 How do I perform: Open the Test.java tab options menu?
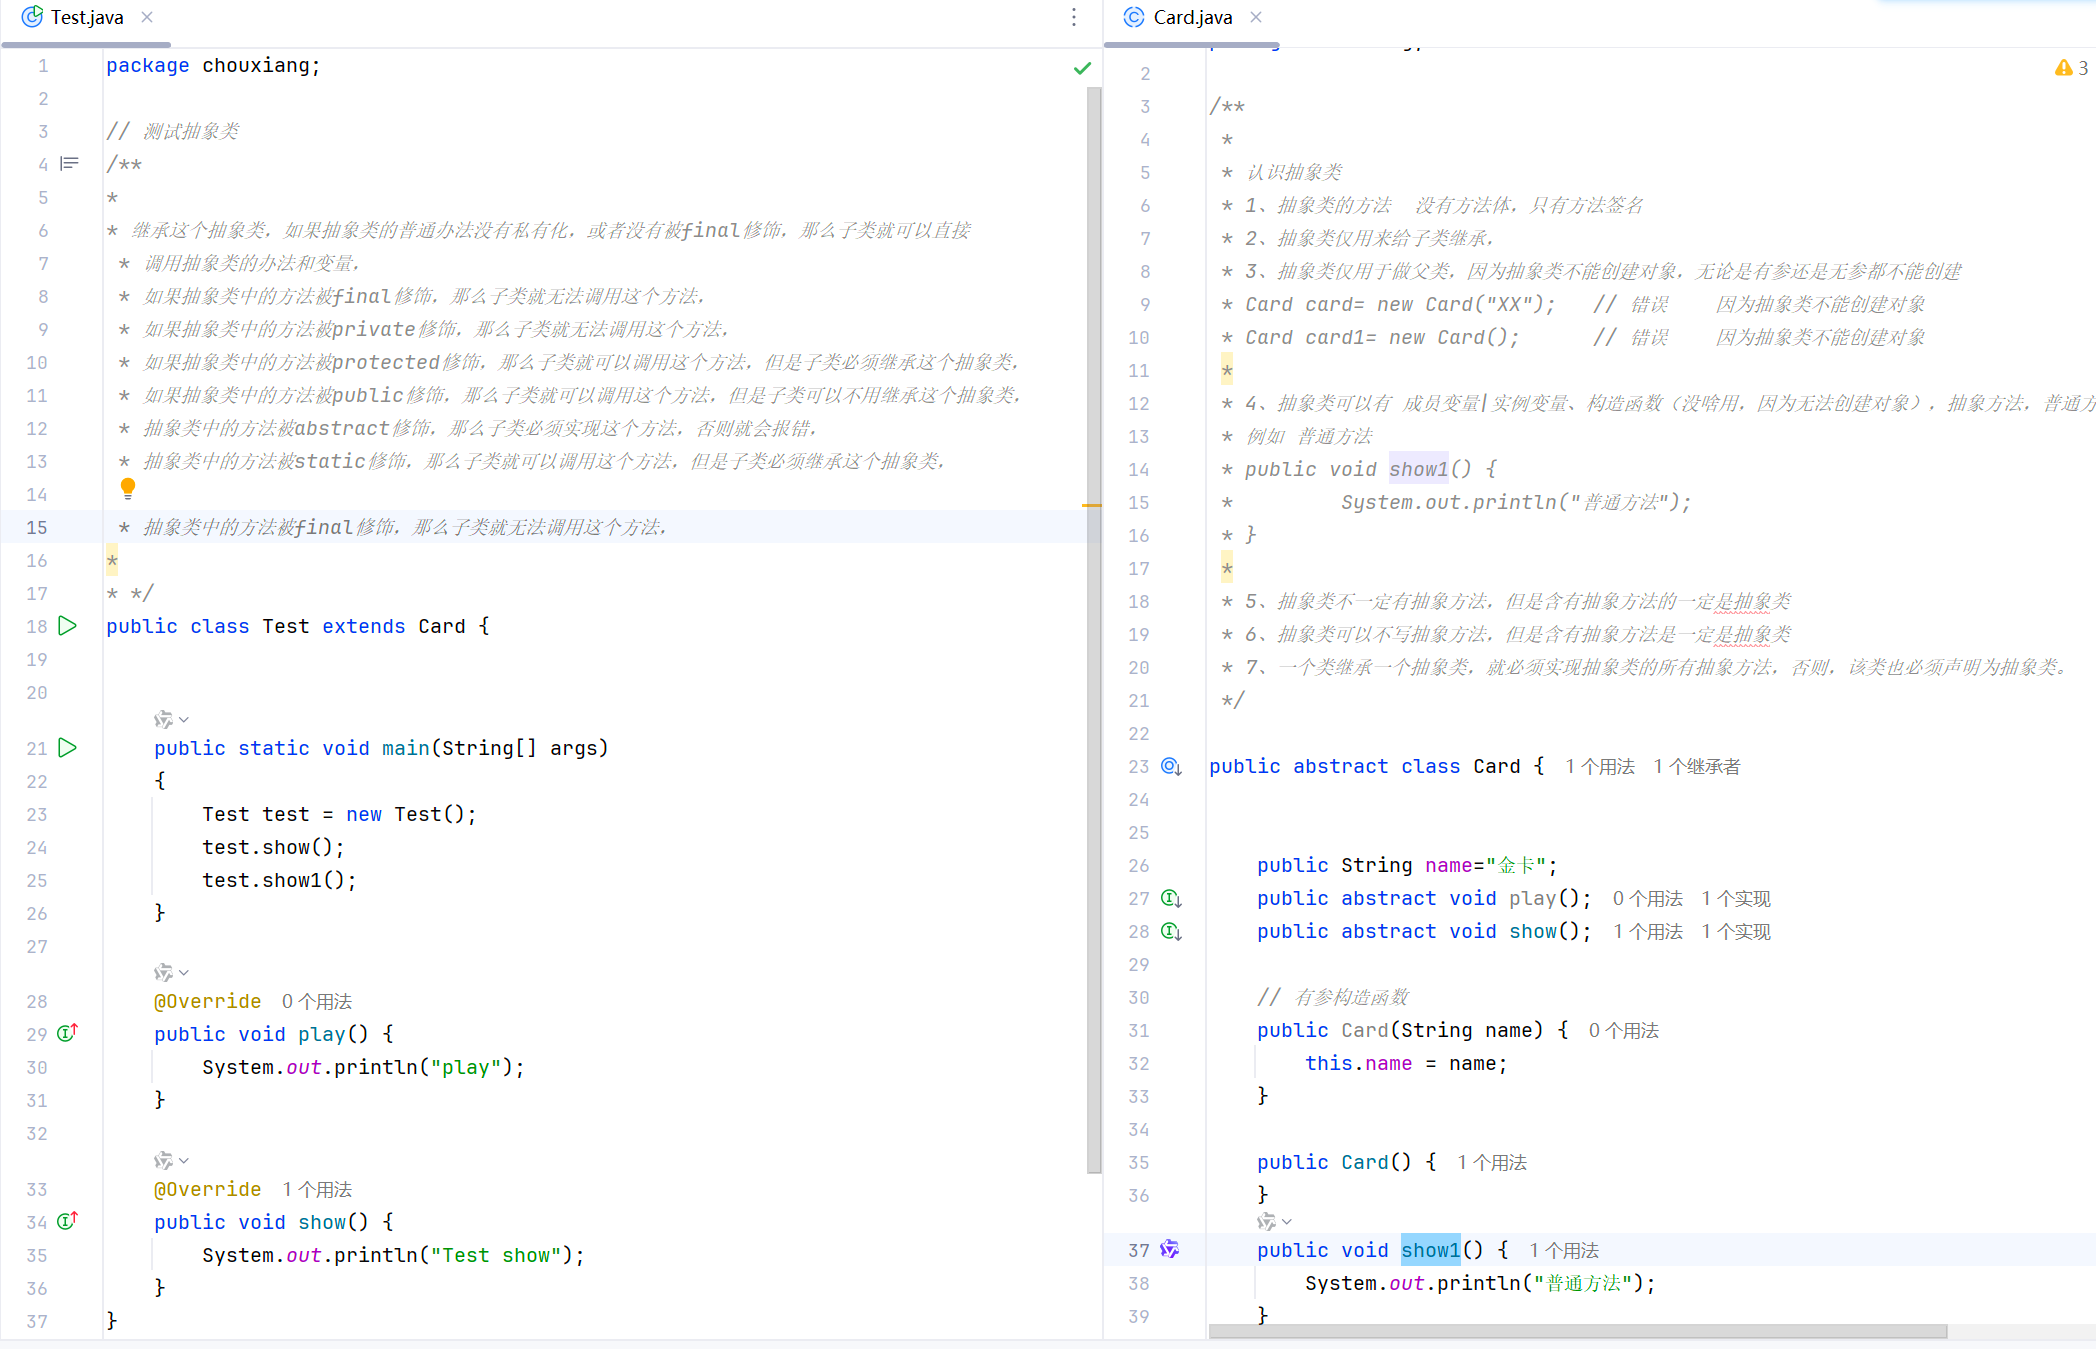point(1073,17)
